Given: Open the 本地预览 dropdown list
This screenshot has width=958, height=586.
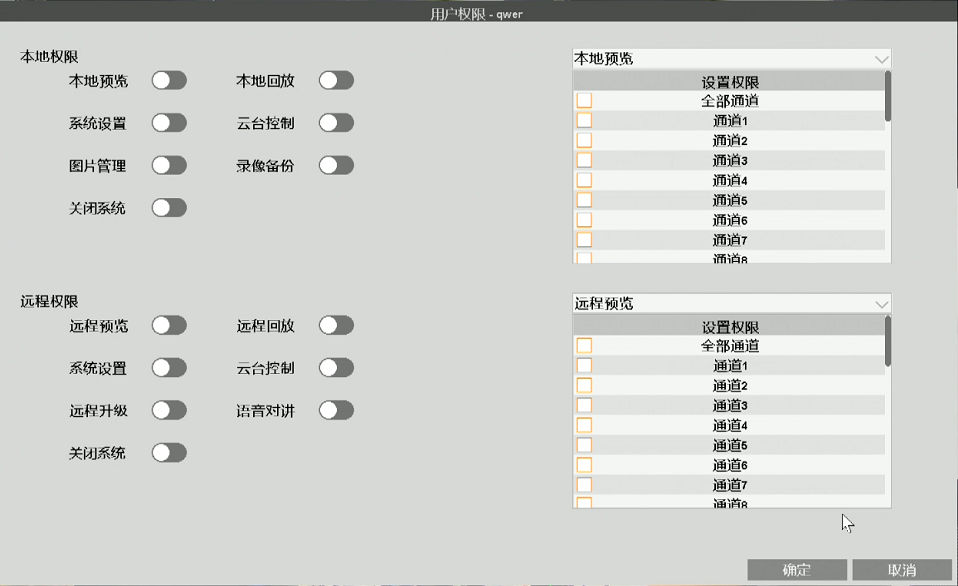Looking at the screenshot, I should (x=731, y=59).
